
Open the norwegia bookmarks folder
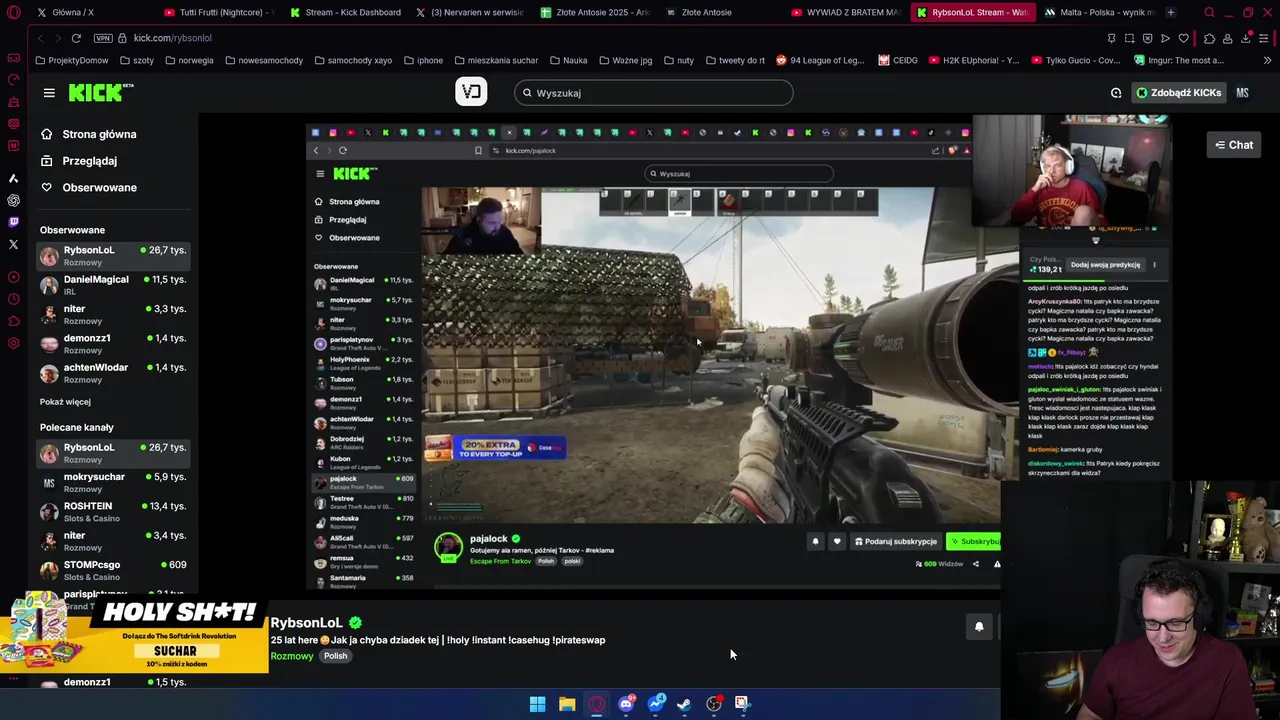click(x=189, y=60)
